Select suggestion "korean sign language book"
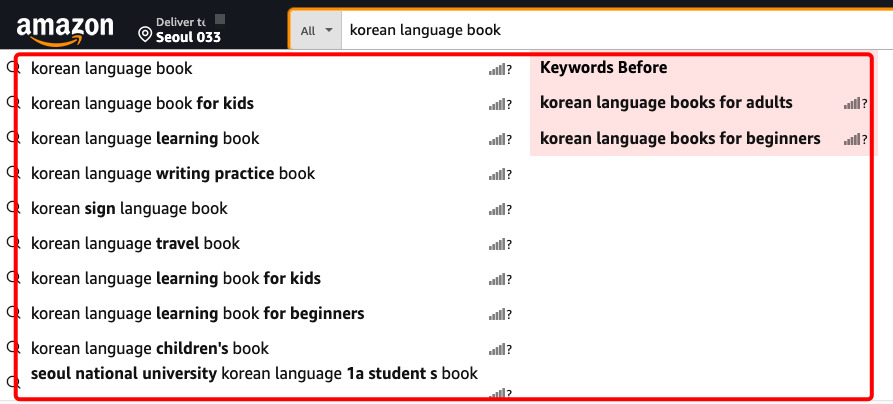This screenshot has height=404, width=893. pyautogui.click(x=129, y=209)
